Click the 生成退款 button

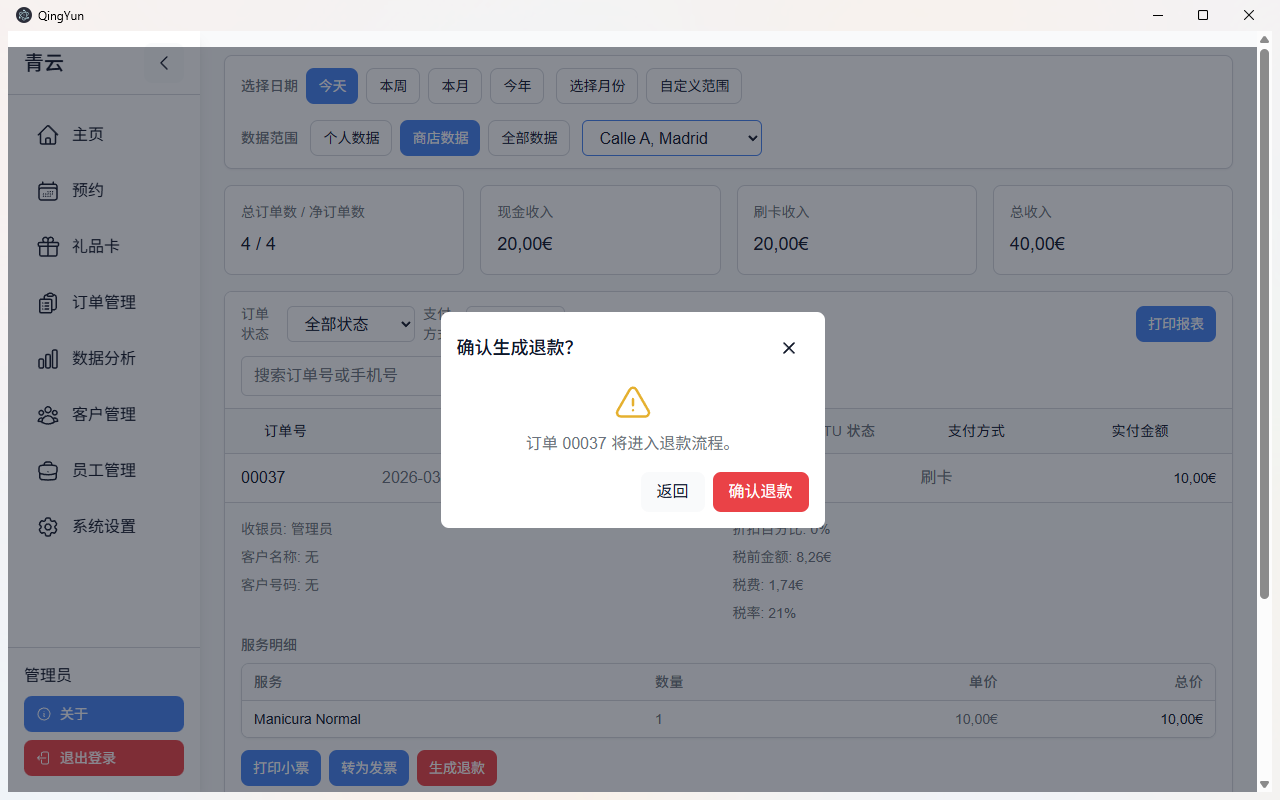457,768
